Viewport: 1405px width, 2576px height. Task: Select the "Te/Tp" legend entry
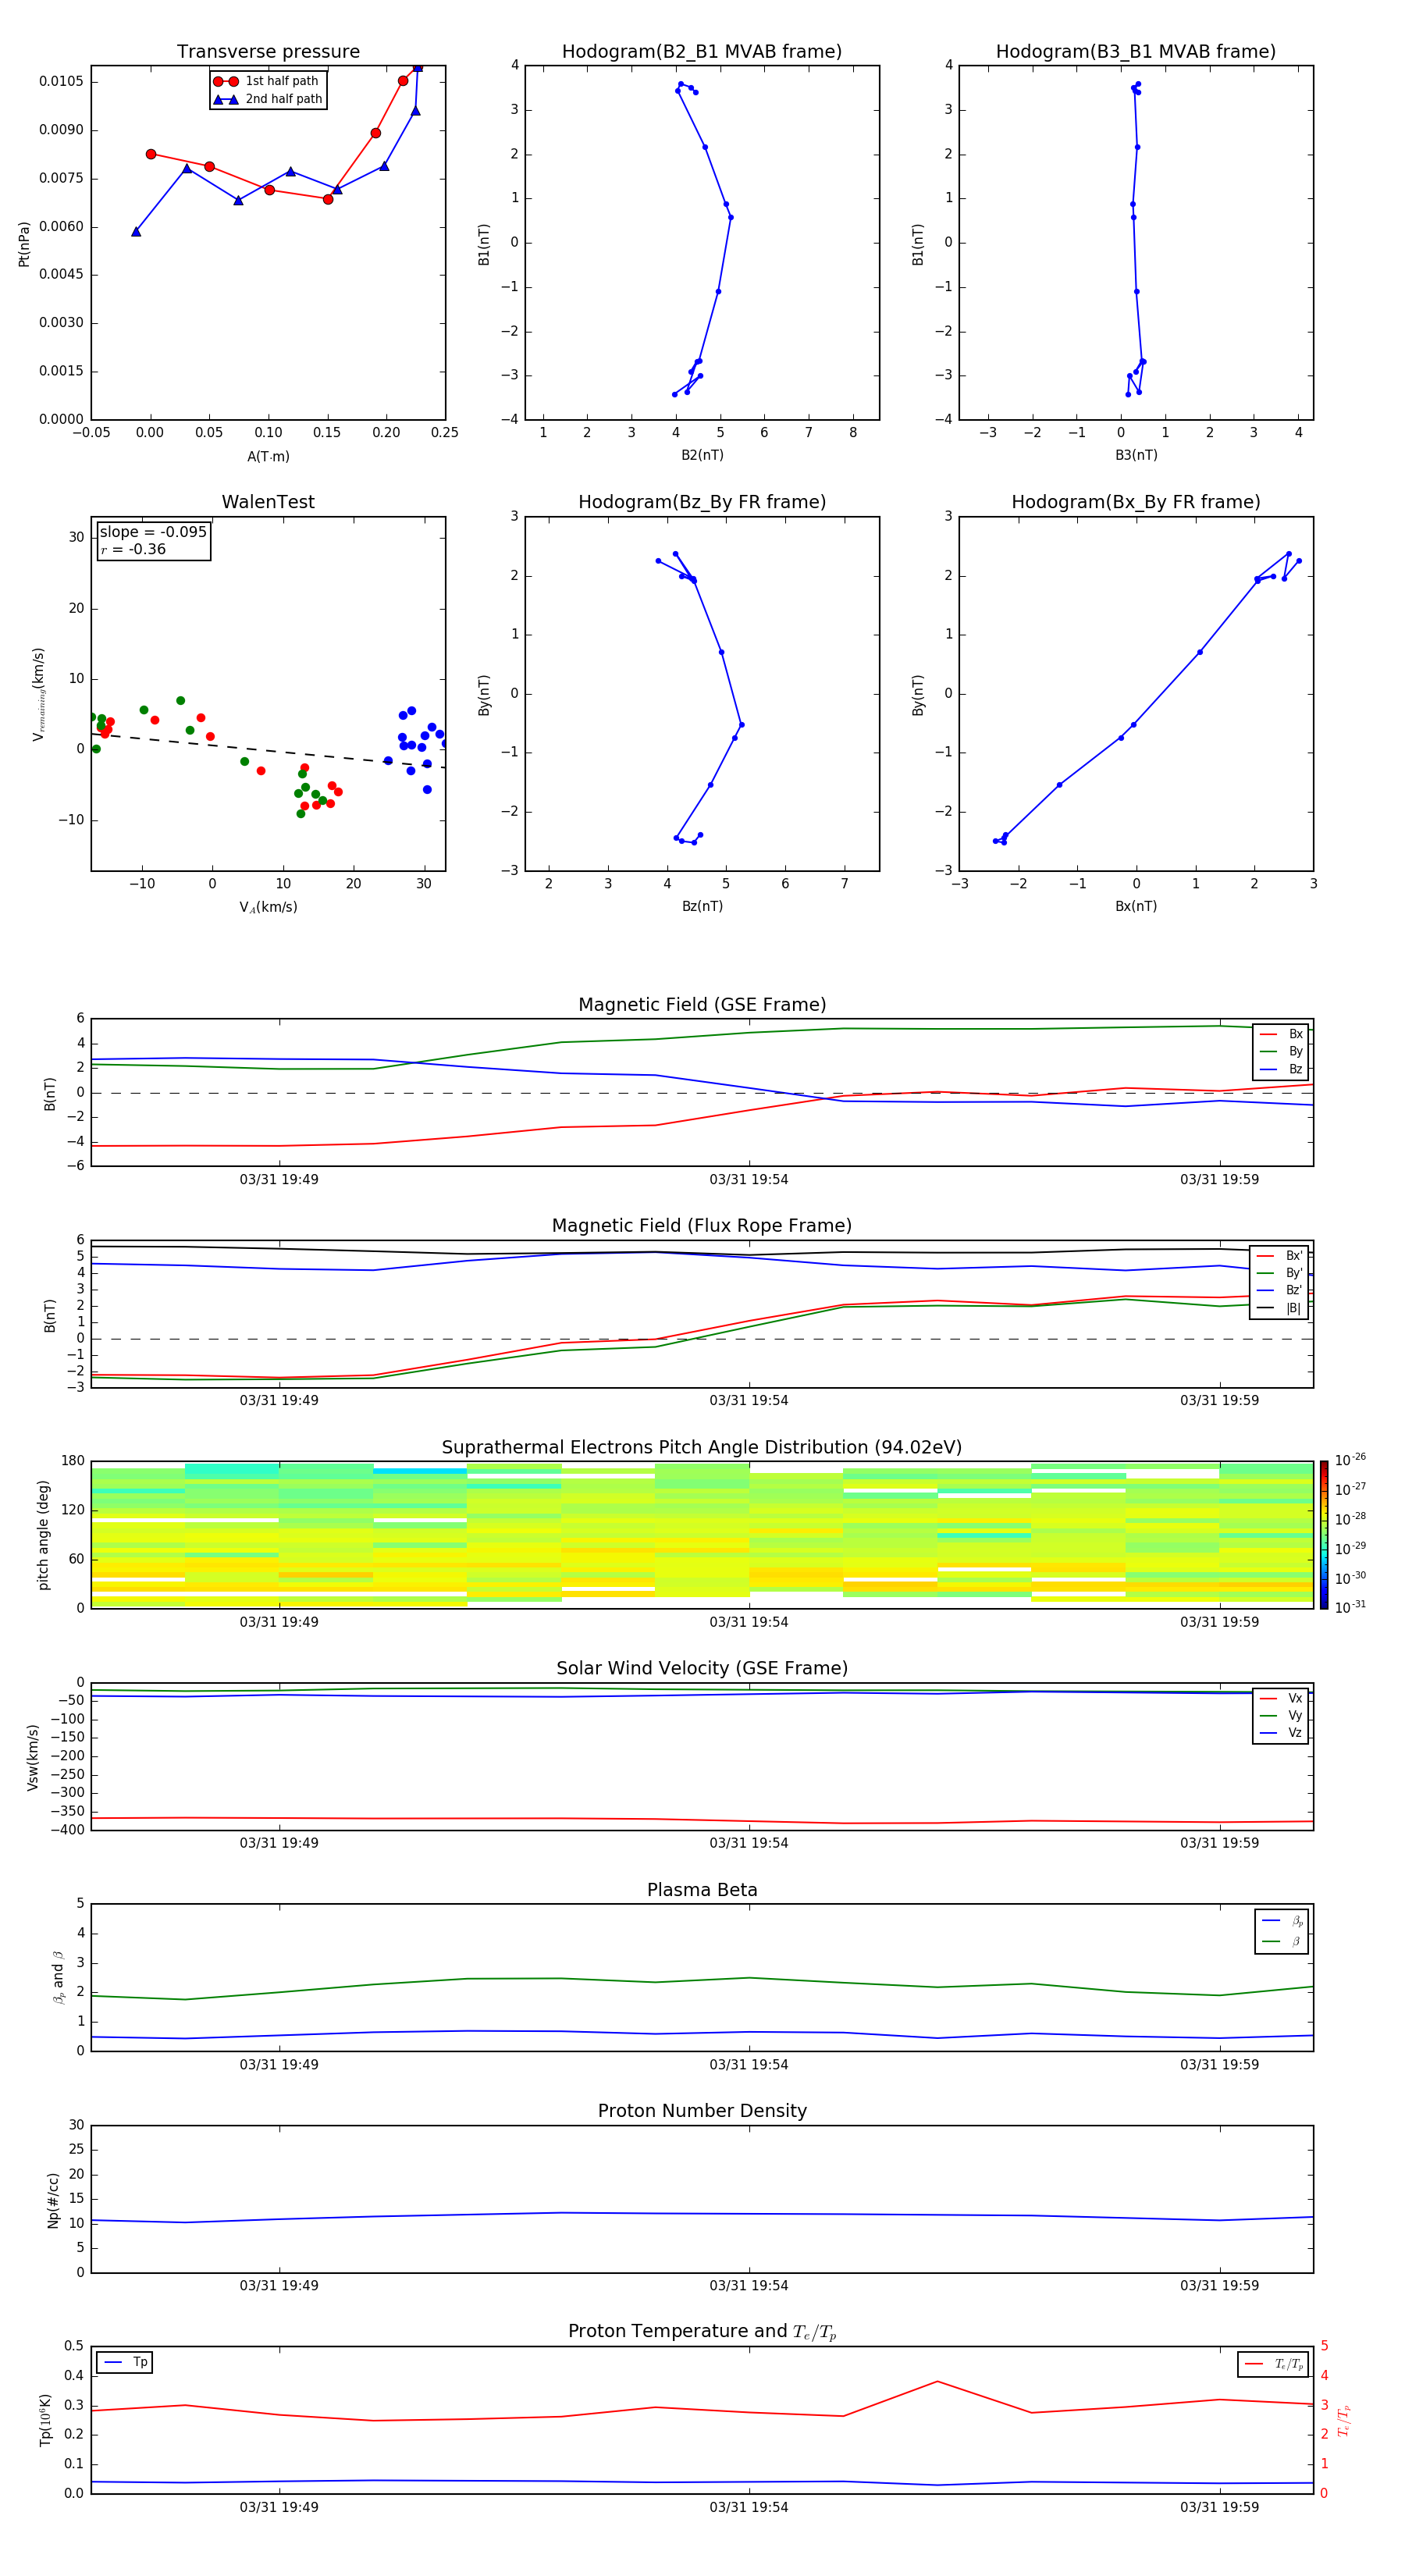click(1274, 2364)
